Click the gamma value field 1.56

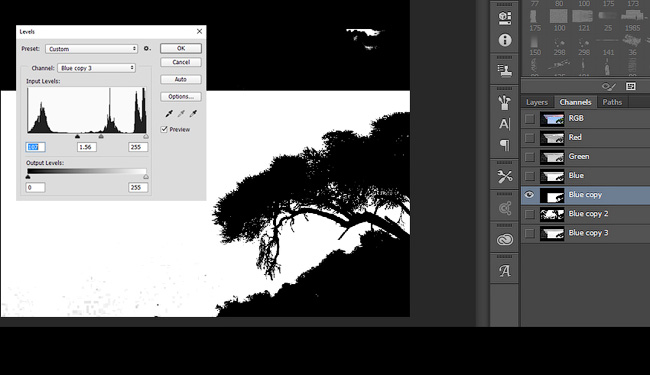pyautogui.click(x=87, y=147)
